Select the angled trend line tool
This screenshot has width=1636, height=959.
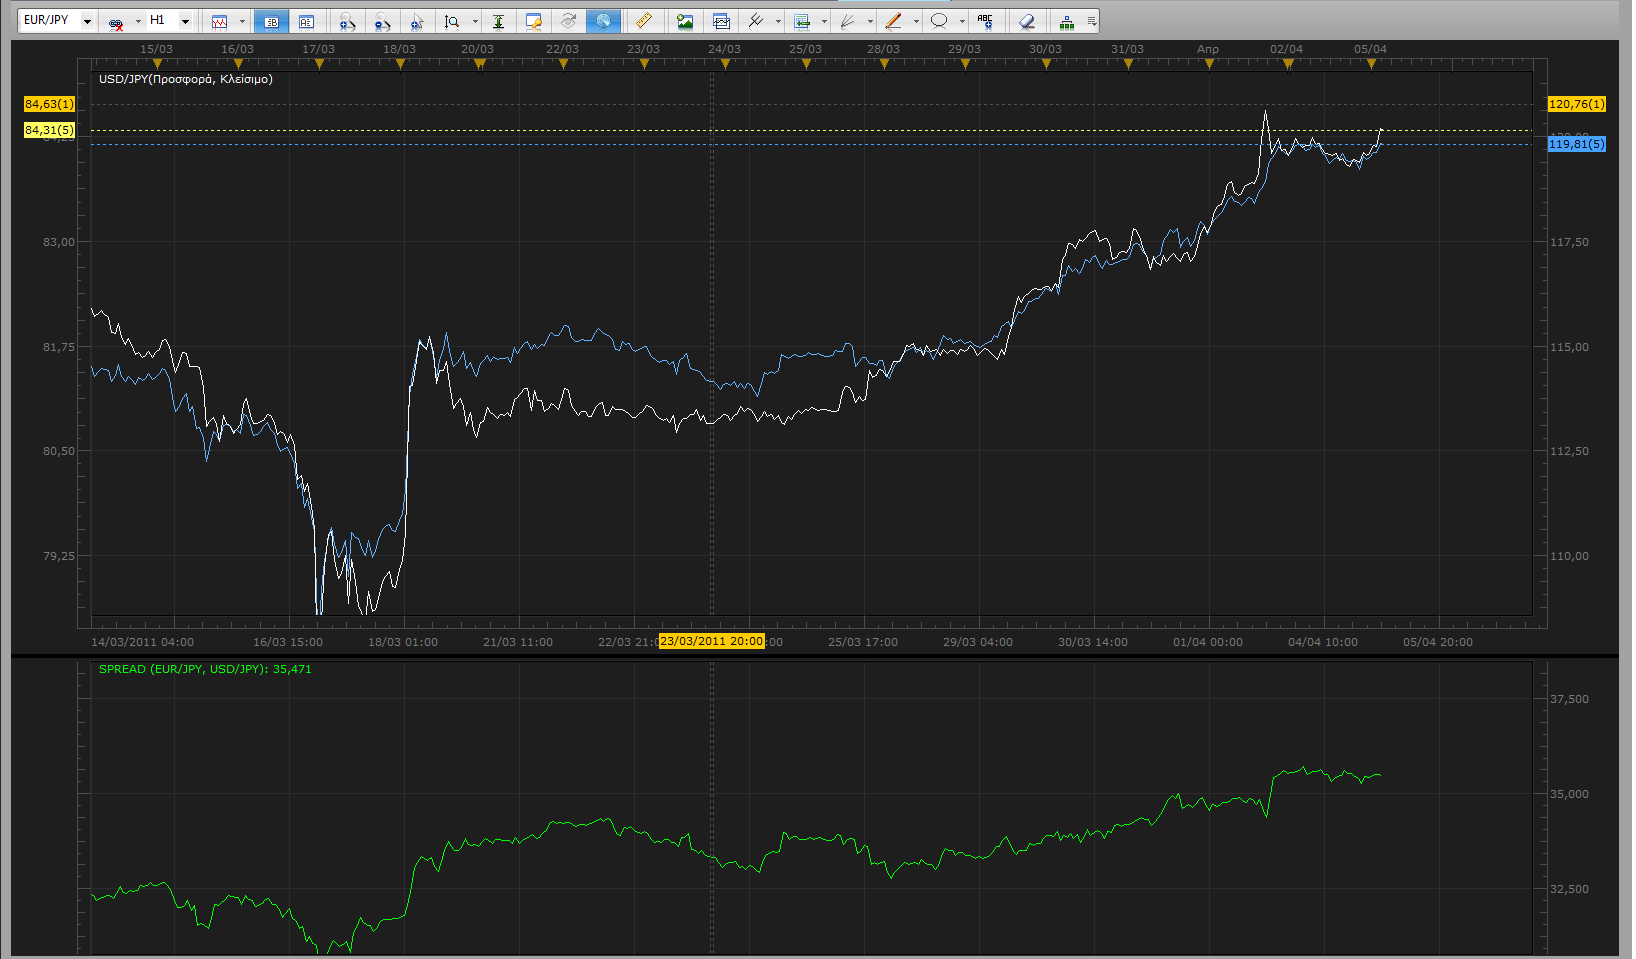848,21
